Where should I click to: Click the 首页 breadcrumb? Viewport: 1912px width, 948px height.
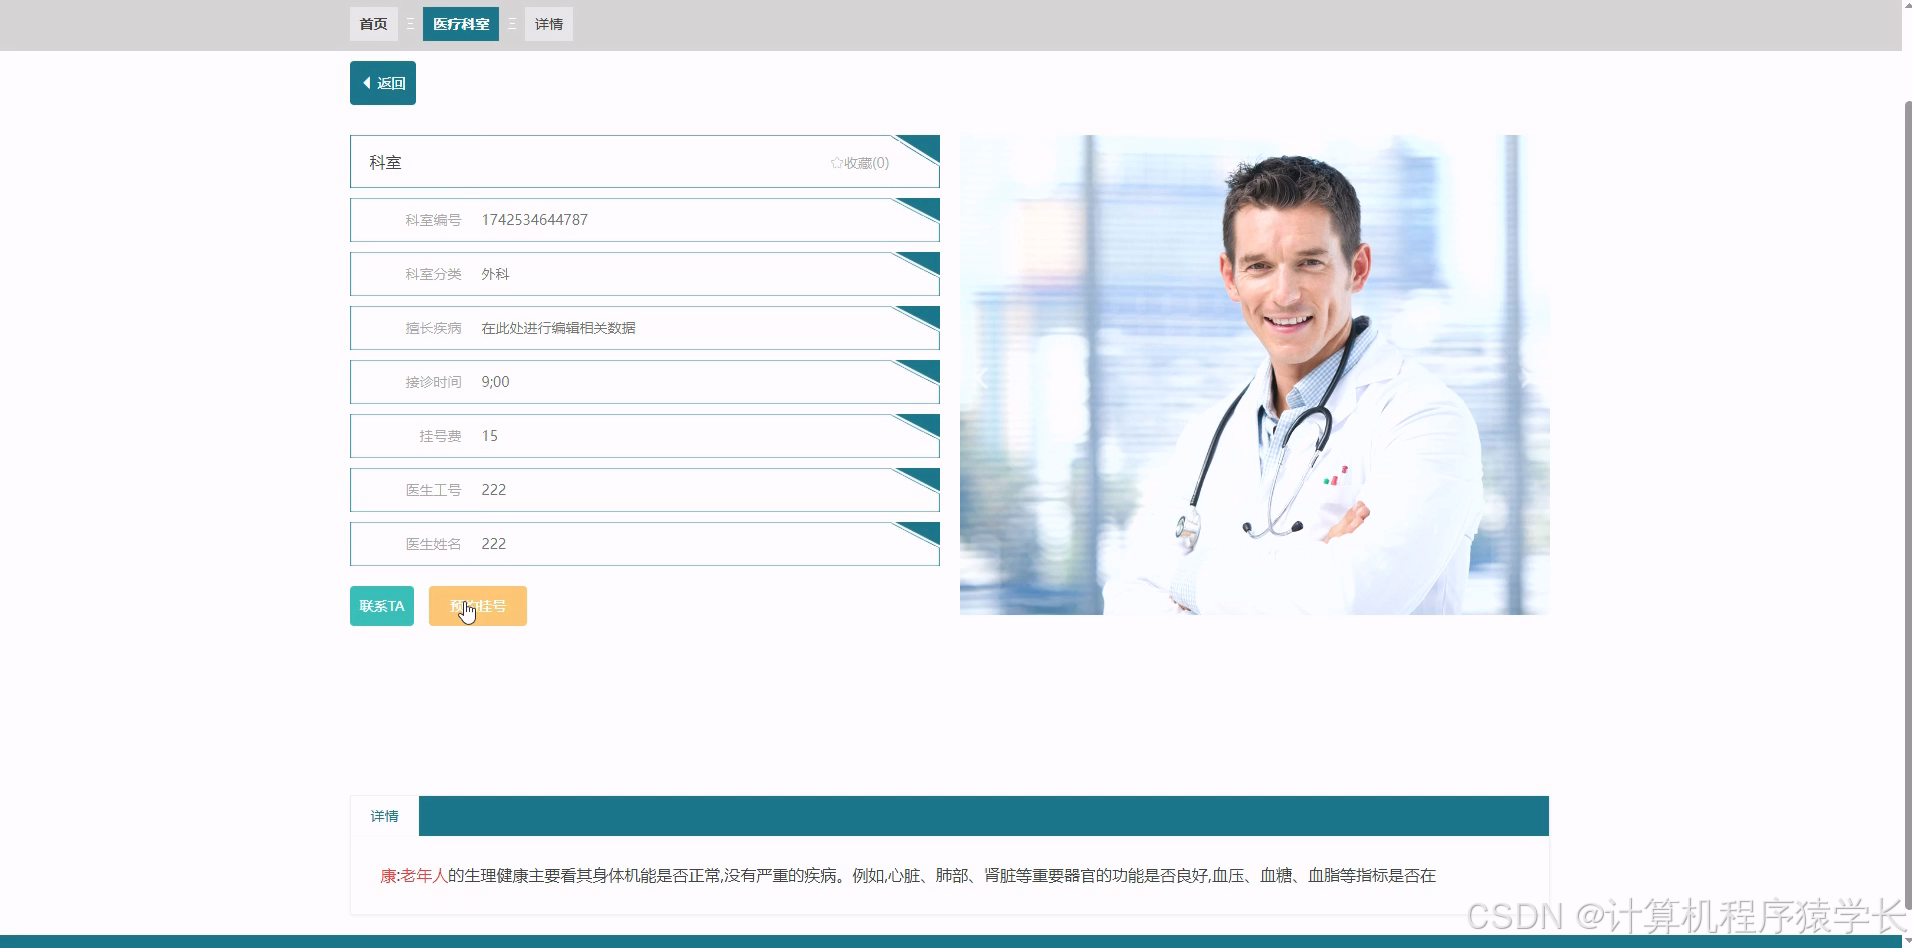point(373,24)
